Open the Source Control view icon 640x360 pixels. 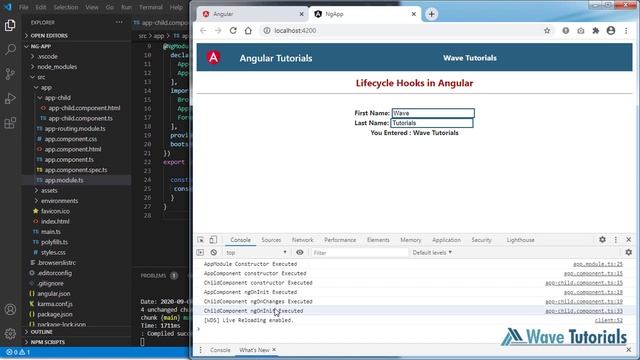click(10, 74)
